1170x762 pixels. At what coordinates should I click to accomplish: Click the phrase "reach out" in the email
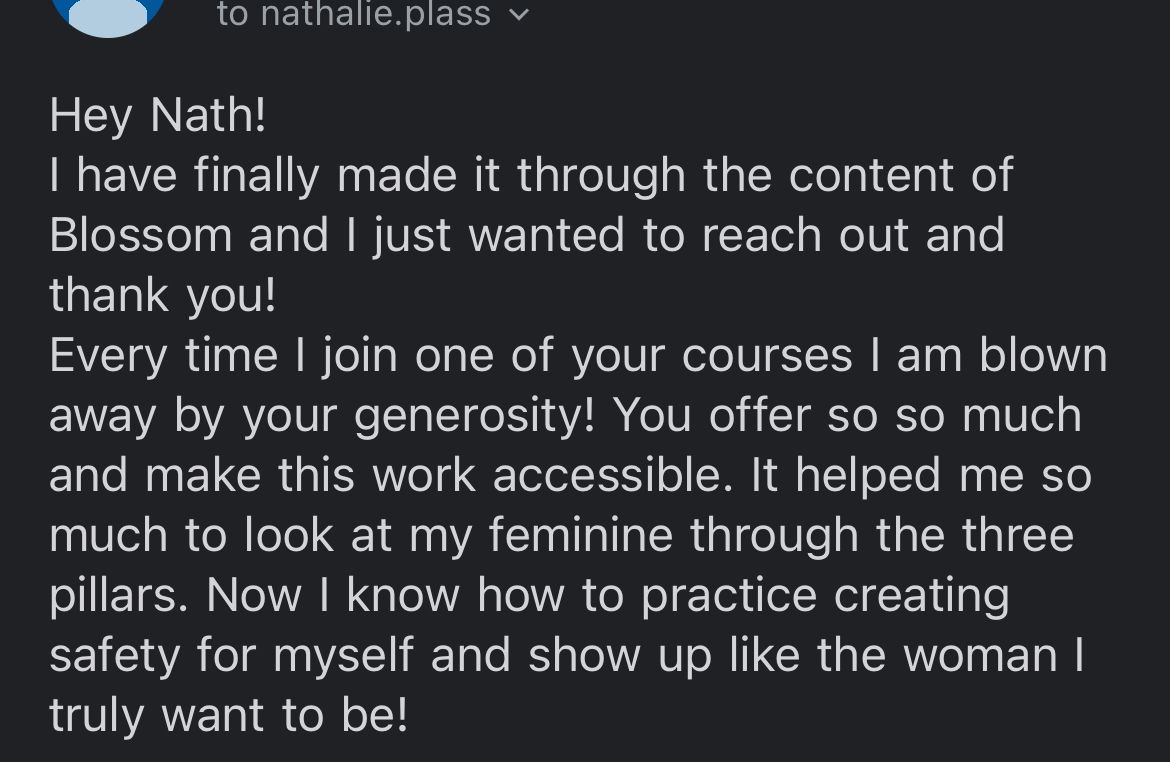pos(806,235)
